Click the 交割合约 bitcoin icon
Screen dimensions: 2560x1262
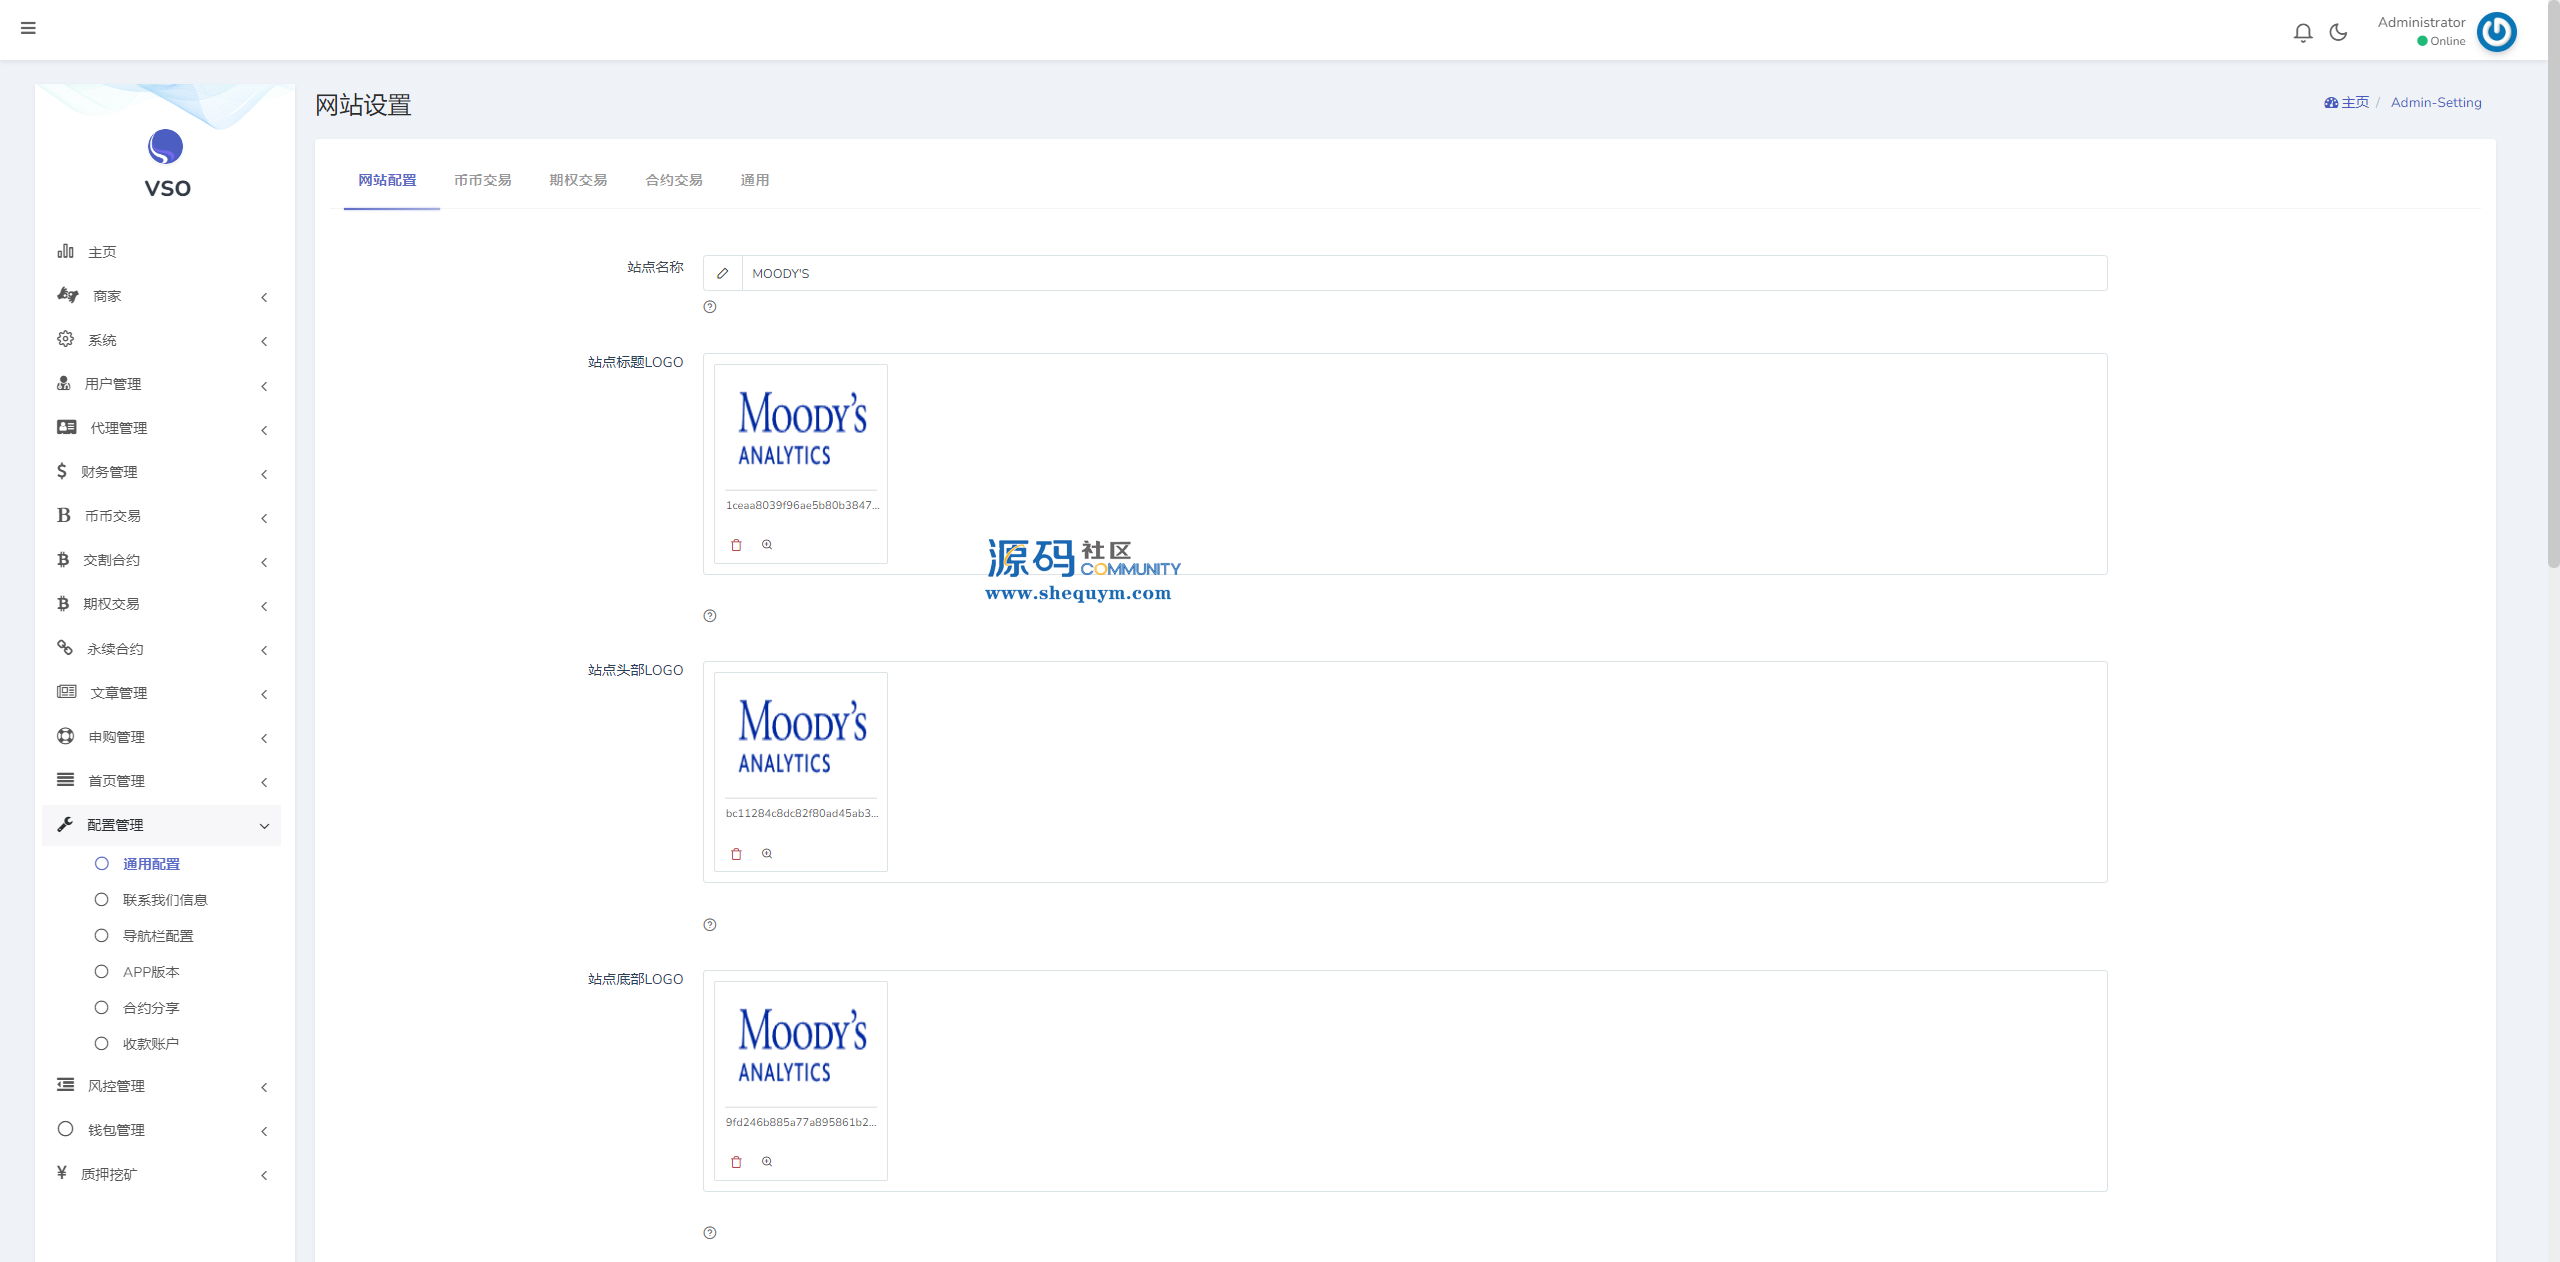tap(63, 559)
